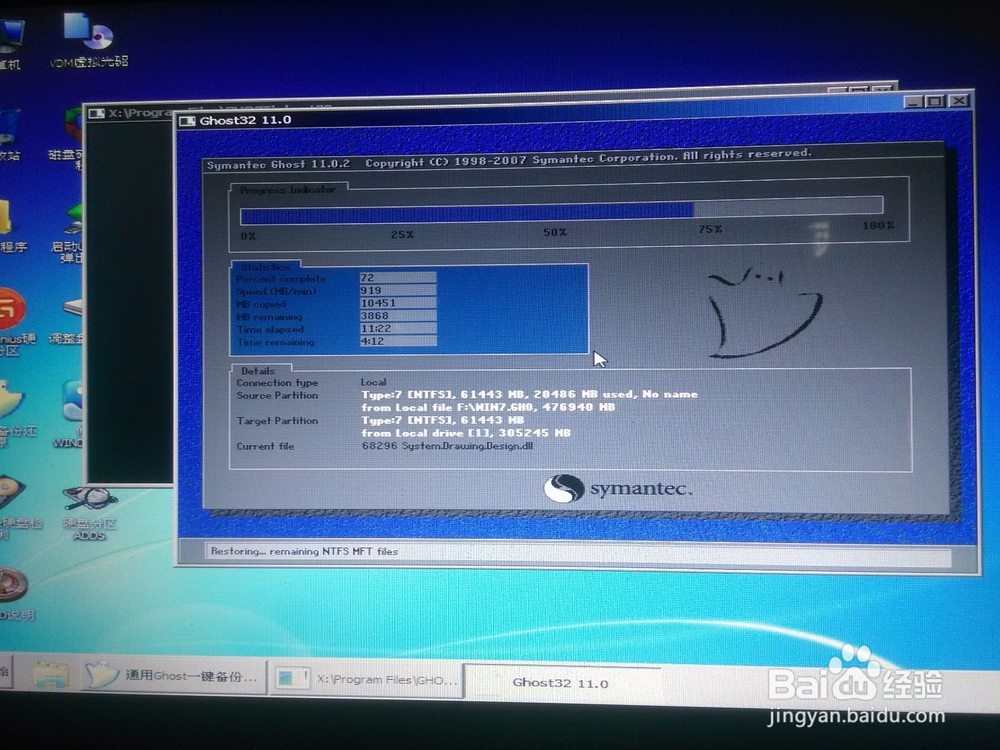This screenshot has width=1000, height=750.
Task: Maximize the Ghost32 11.0 window
Action: pos(935,101)
